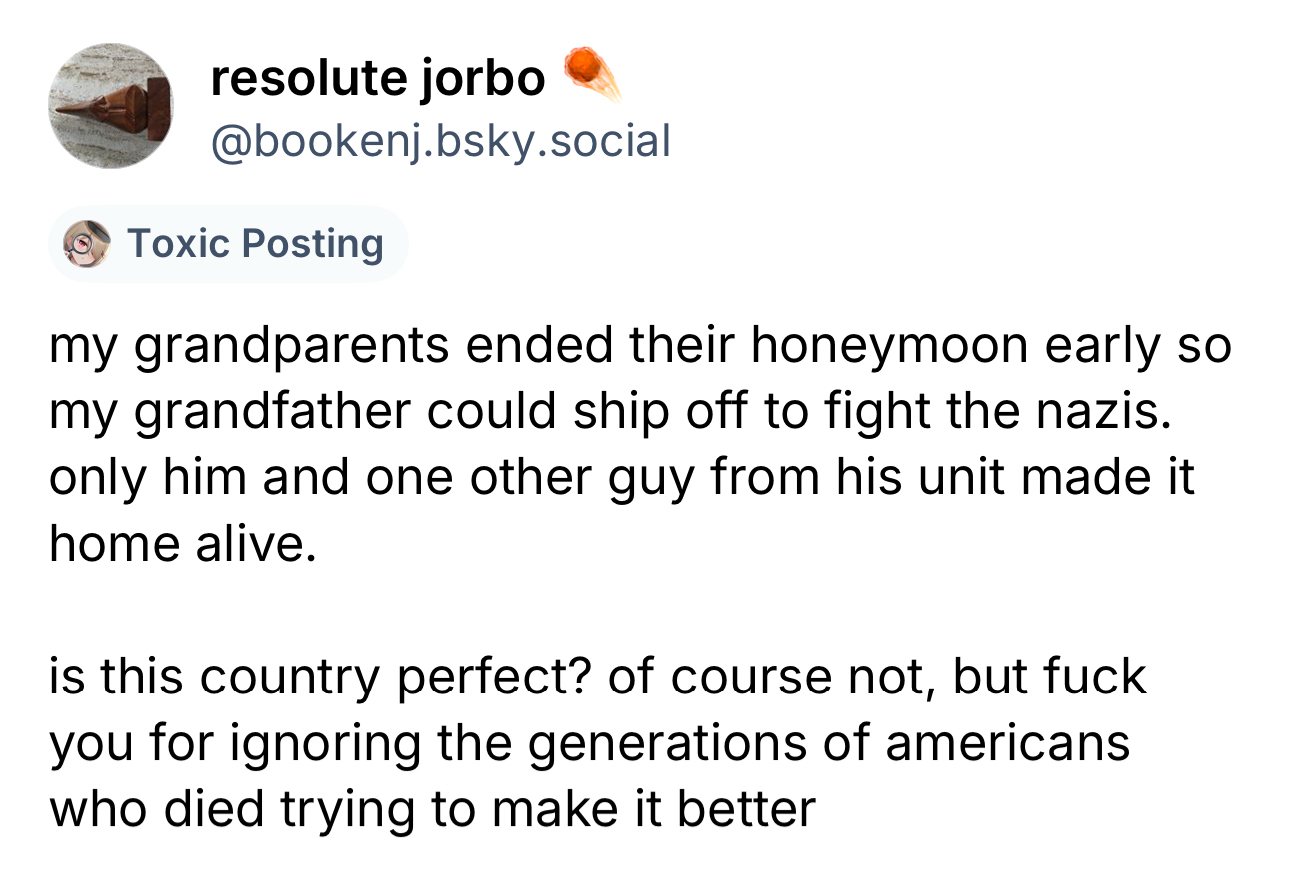Click the word "early" in the post
1290x869 pixels.
[1103, 347]
